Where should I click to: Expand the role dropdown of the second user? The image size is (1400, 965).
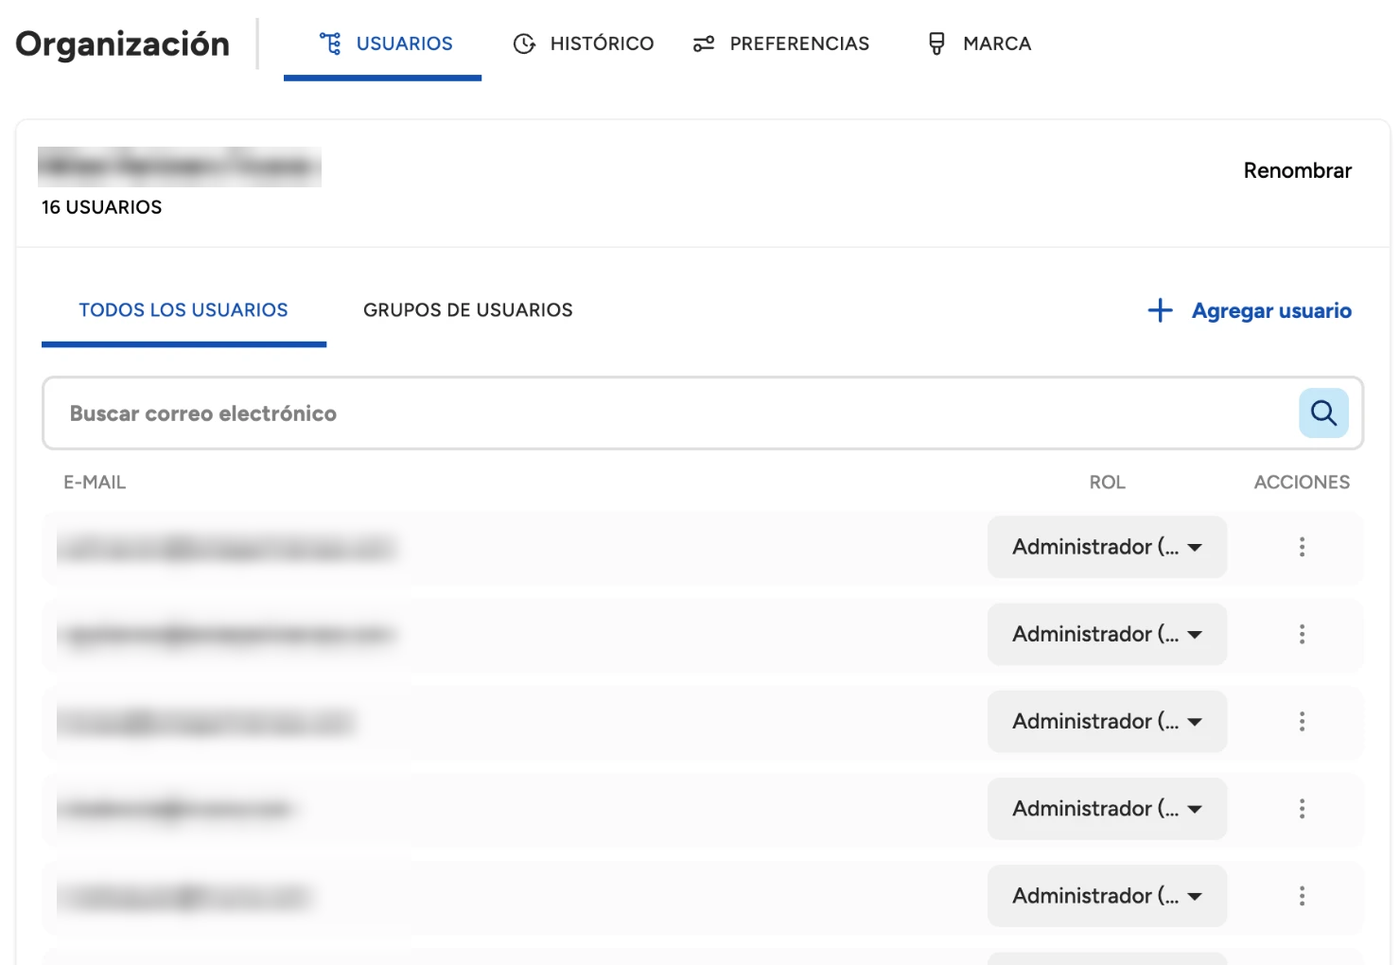(x=1107, y=634)
